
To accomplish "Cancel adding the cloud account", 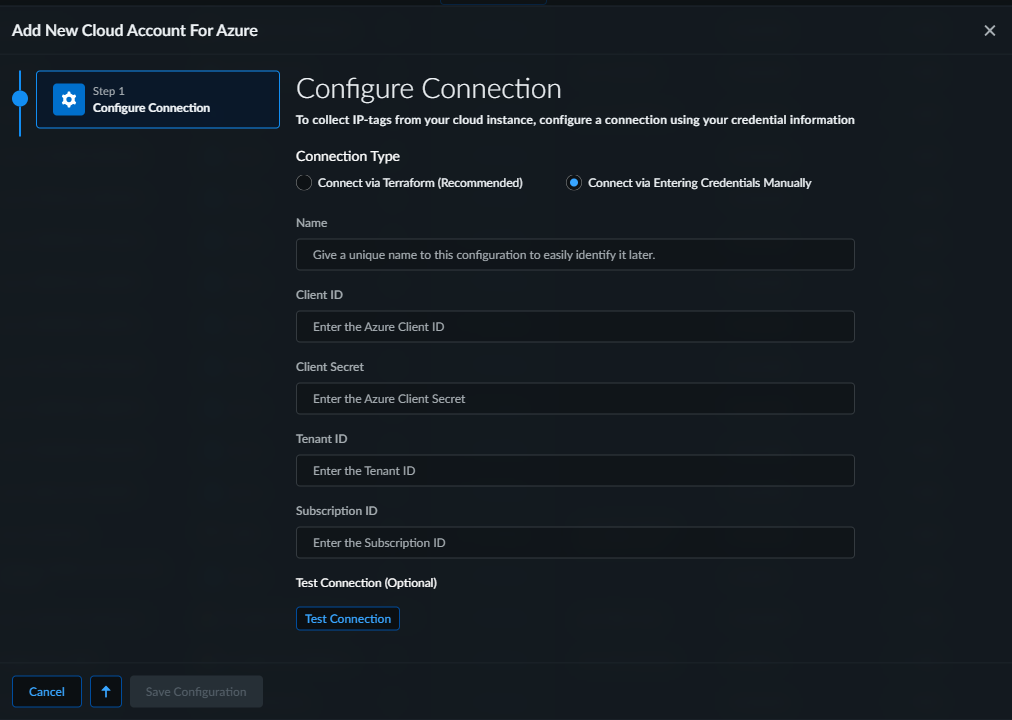I will click(x=47, y=692).
